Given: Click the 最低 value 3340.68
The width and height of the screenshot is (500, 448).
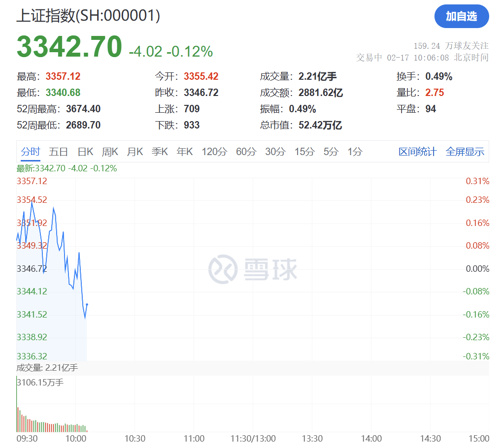Looking at the screenshot, I should [63, 92].
